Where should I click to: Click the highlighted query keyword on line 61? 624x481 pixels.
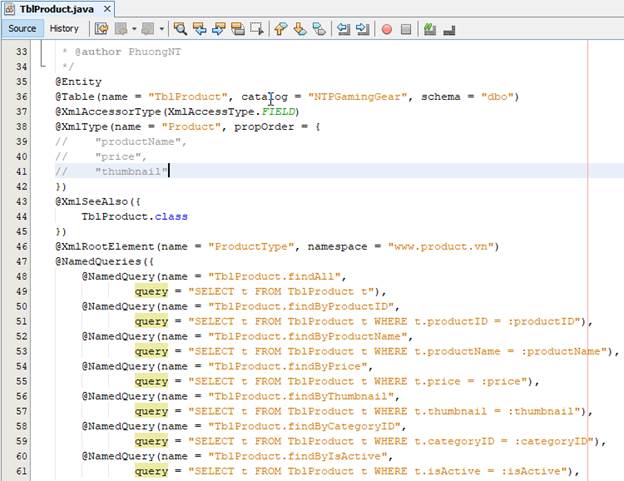tap(151, 471)
